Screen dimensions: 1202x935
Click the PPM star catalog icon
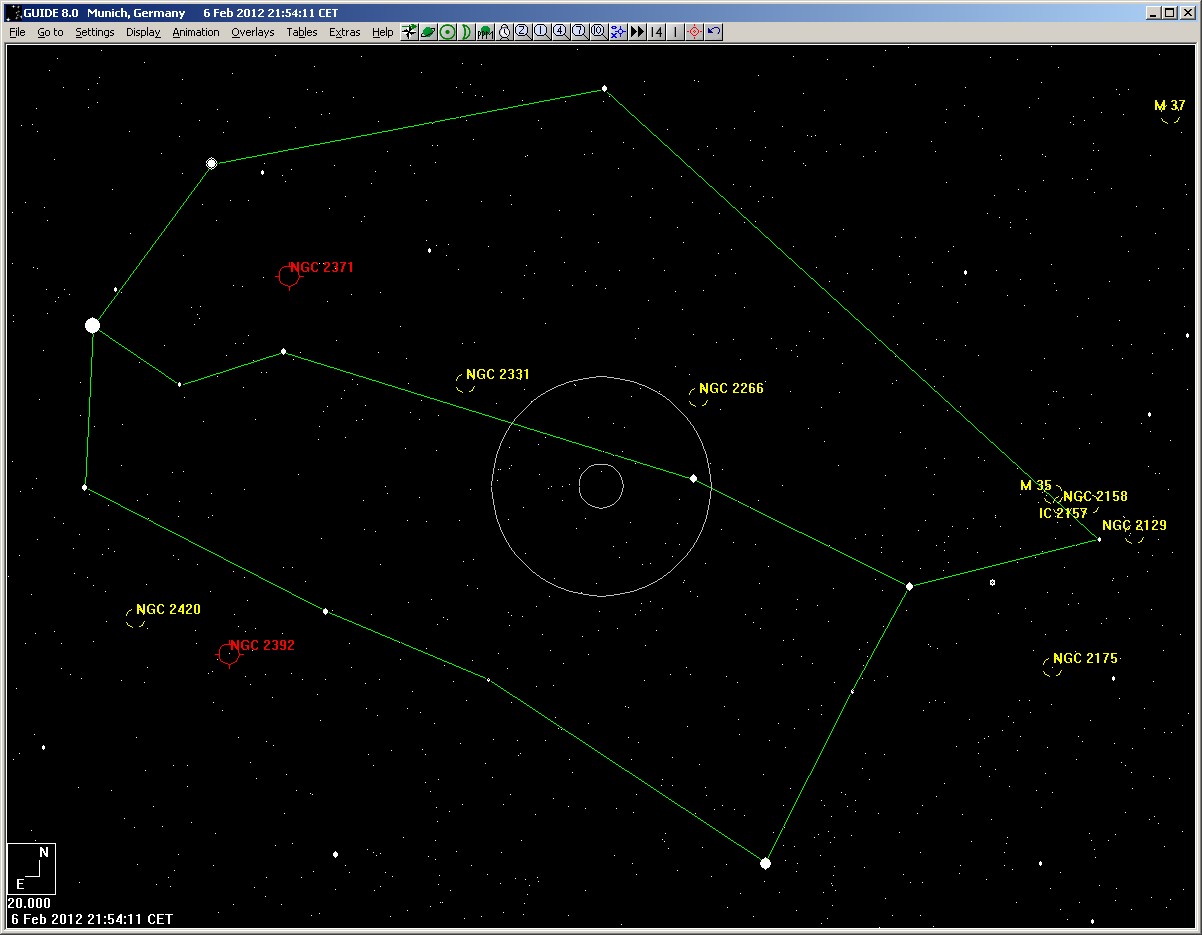pyautogui.click(x=485, y=32)
